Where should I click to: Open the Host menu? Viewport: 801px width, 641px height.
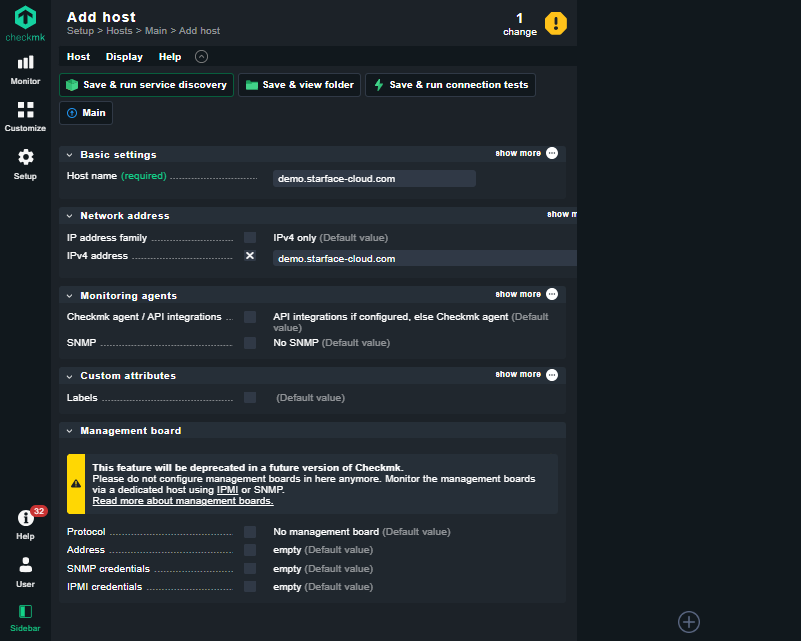click(x=78, y=57)
